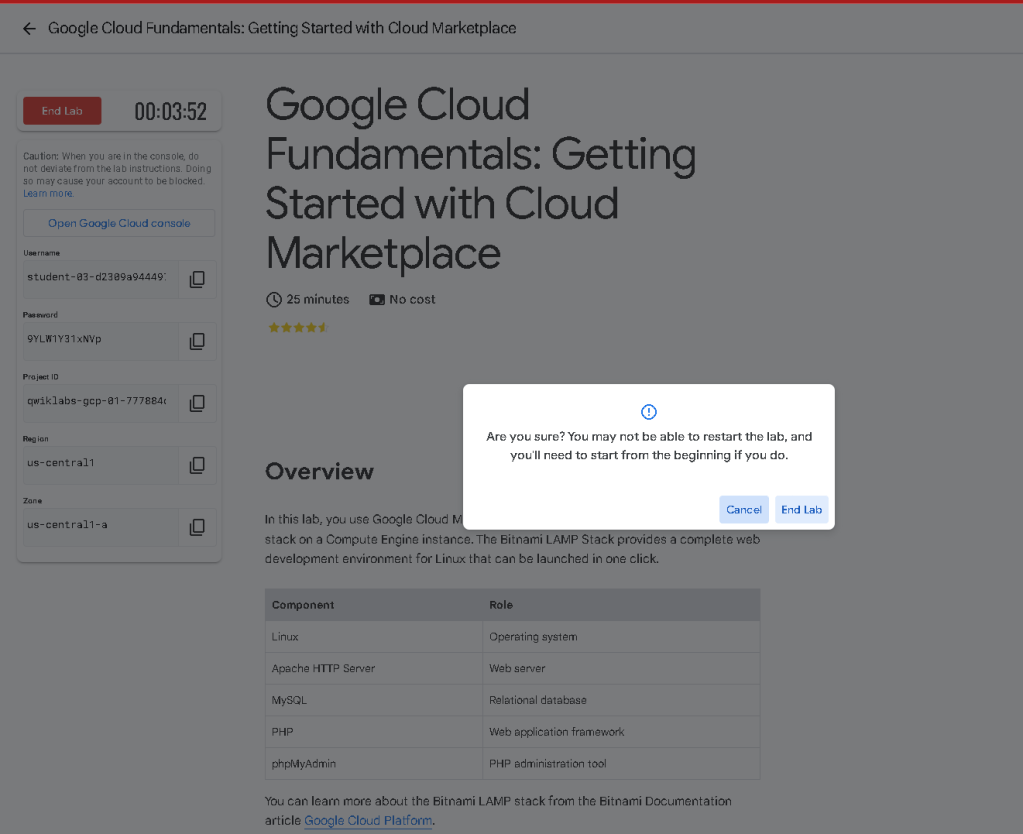Click the money icon beside No cost
This screenshot has height=834, width=1023.
(377, 300)
